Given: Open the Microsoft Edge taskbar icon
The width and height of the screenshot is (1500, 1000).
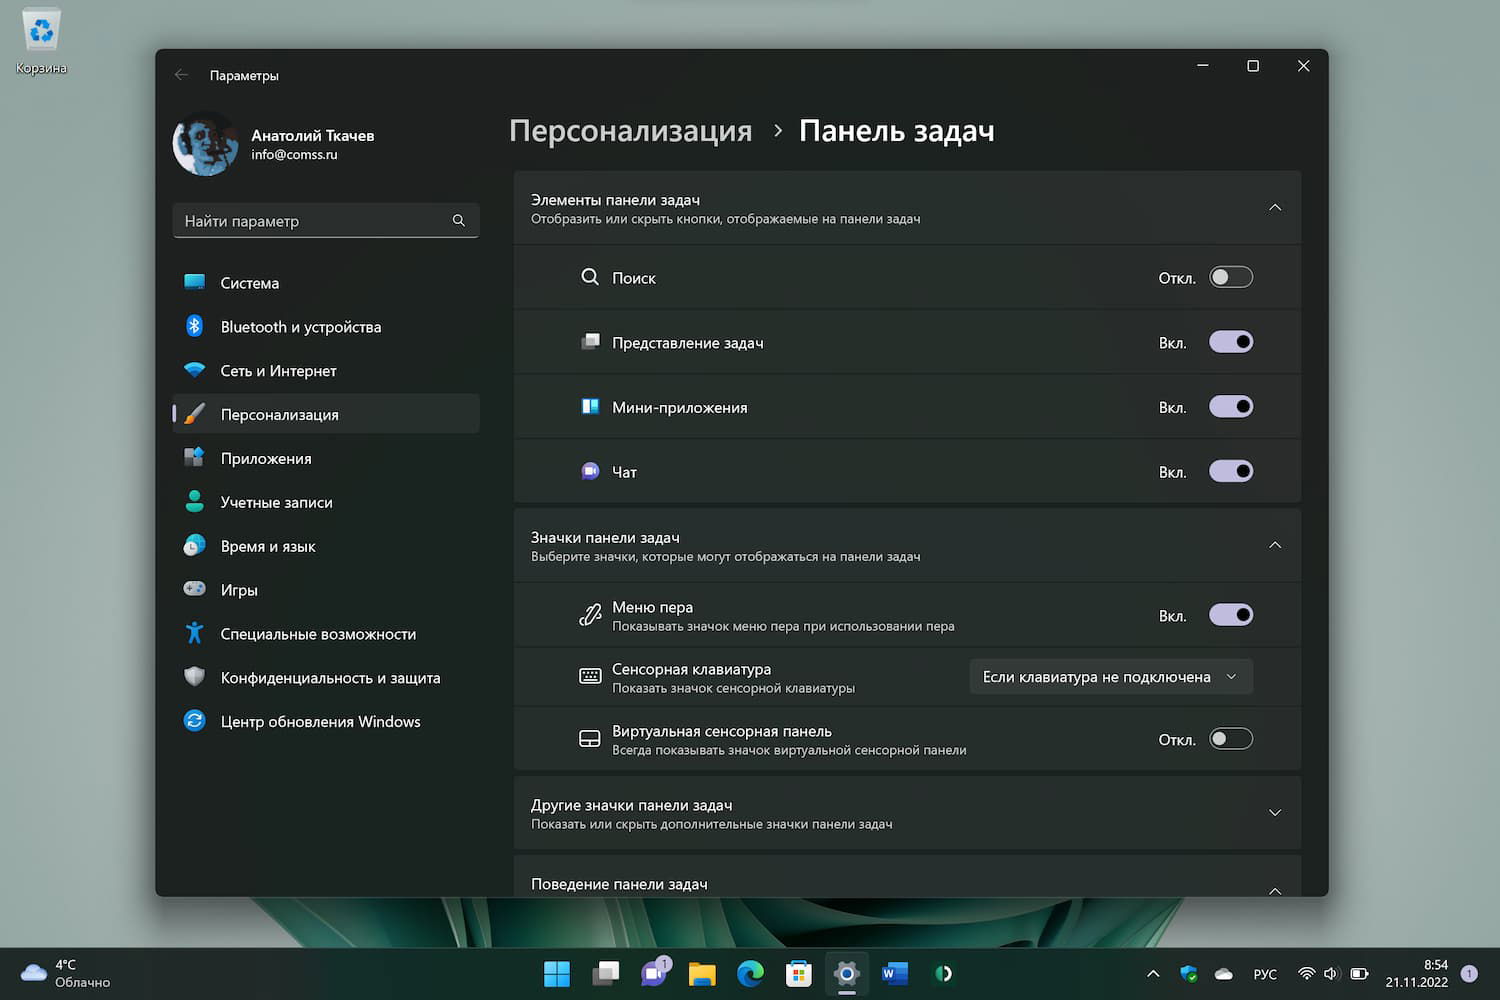Looking at the screenshot, I should click(750, 973).
